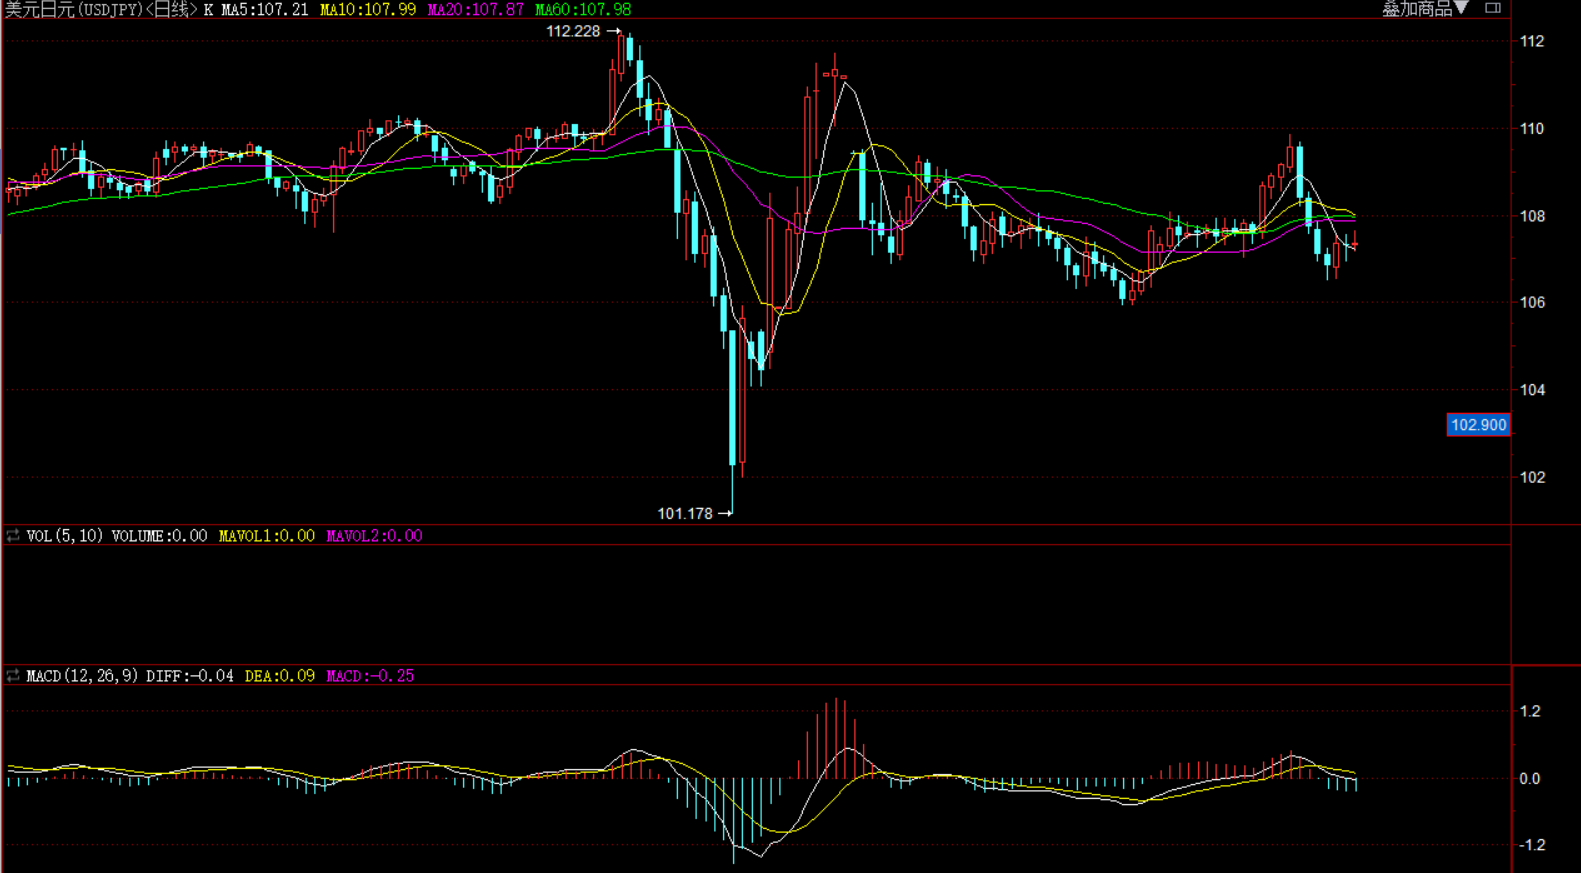Click the arrow at the 112.228 high marker

[614, 32]
